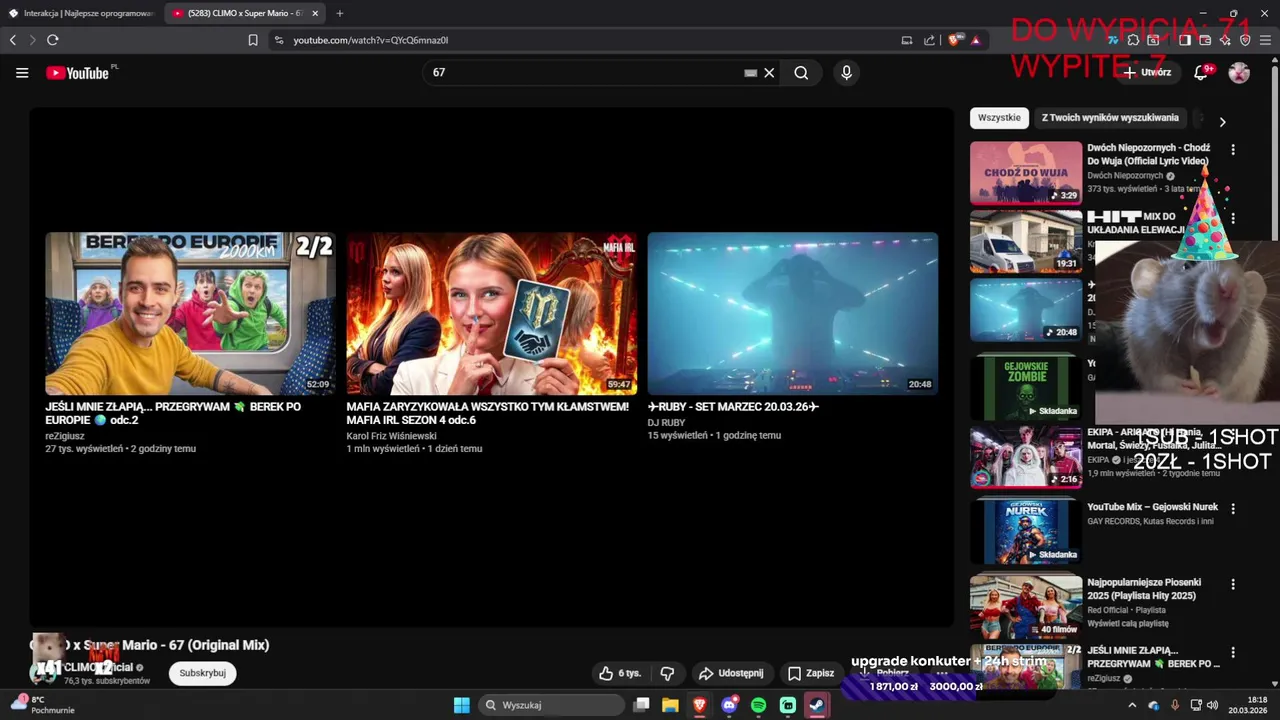
Task: Click the Utwórz create button
Action: tap(1147, 72)
